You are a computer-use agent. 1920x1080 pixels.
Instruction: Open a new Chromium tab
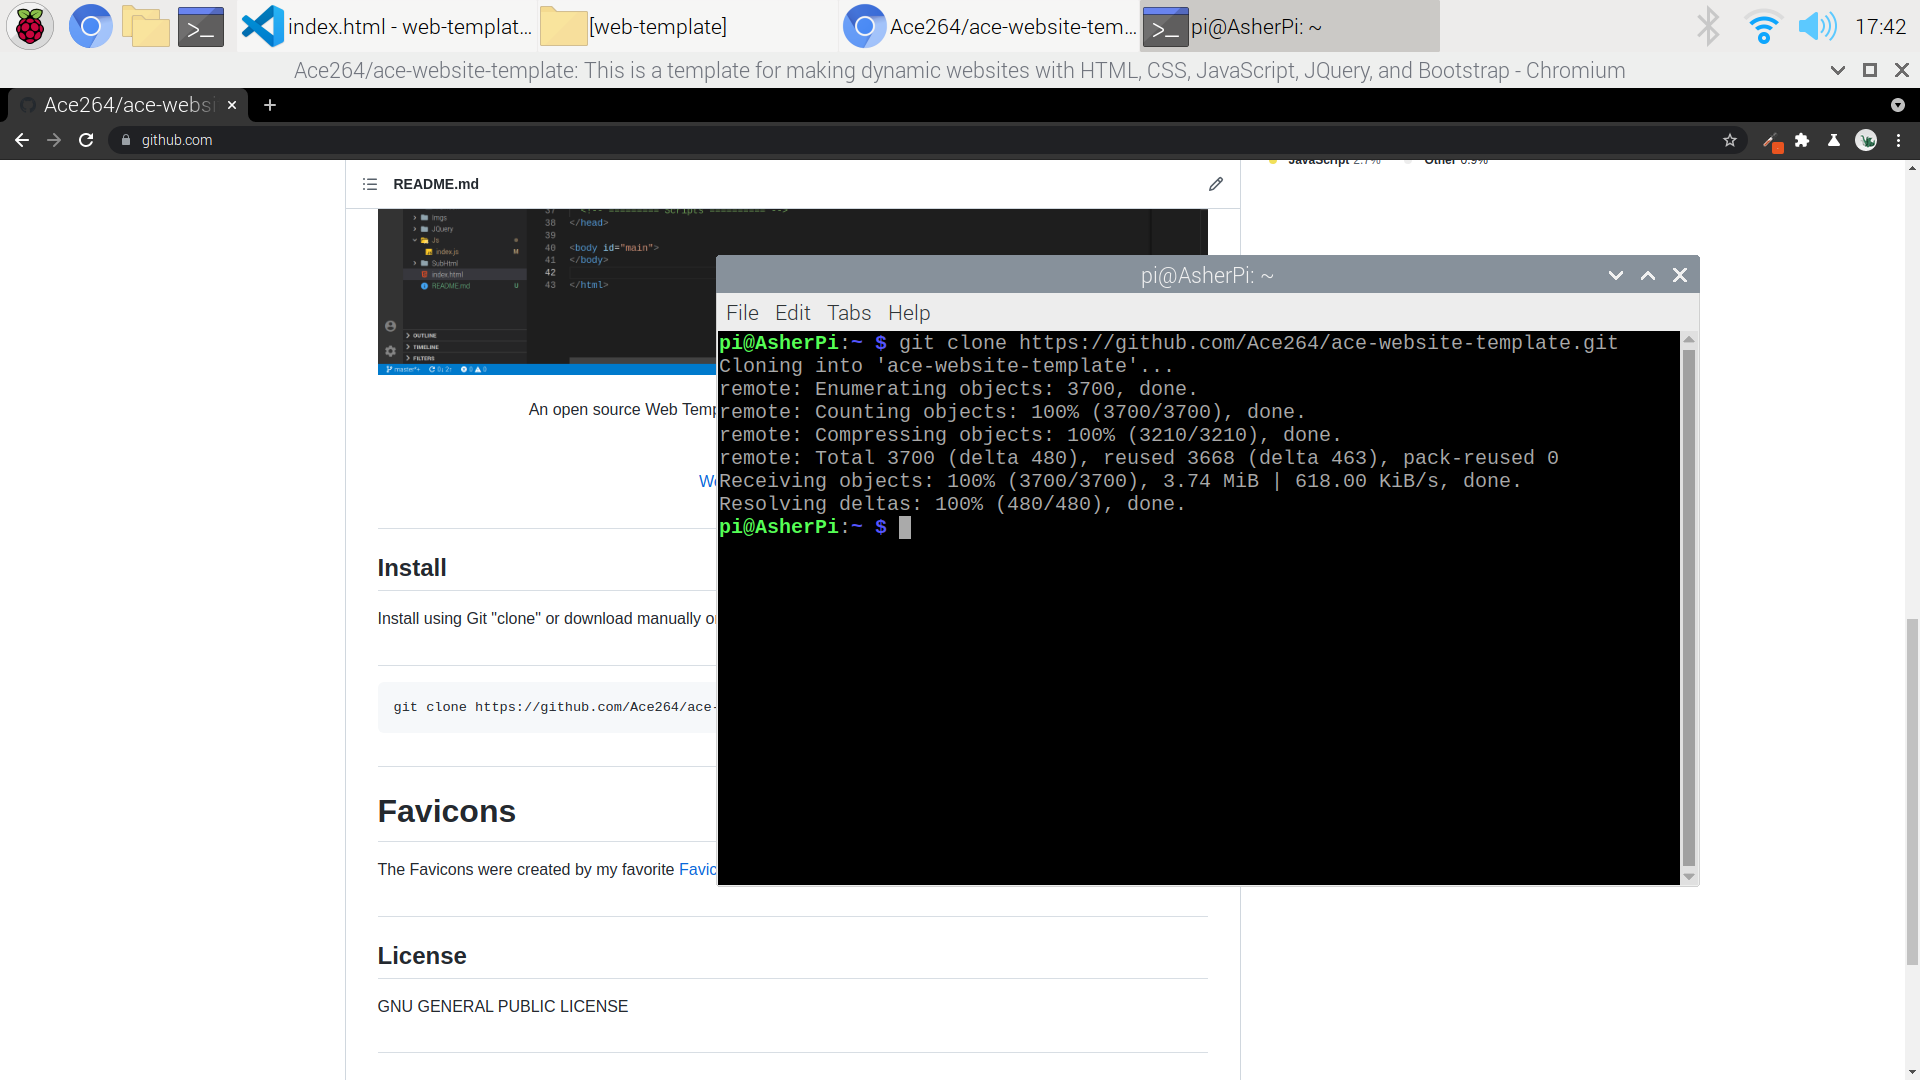coord(270,105)
